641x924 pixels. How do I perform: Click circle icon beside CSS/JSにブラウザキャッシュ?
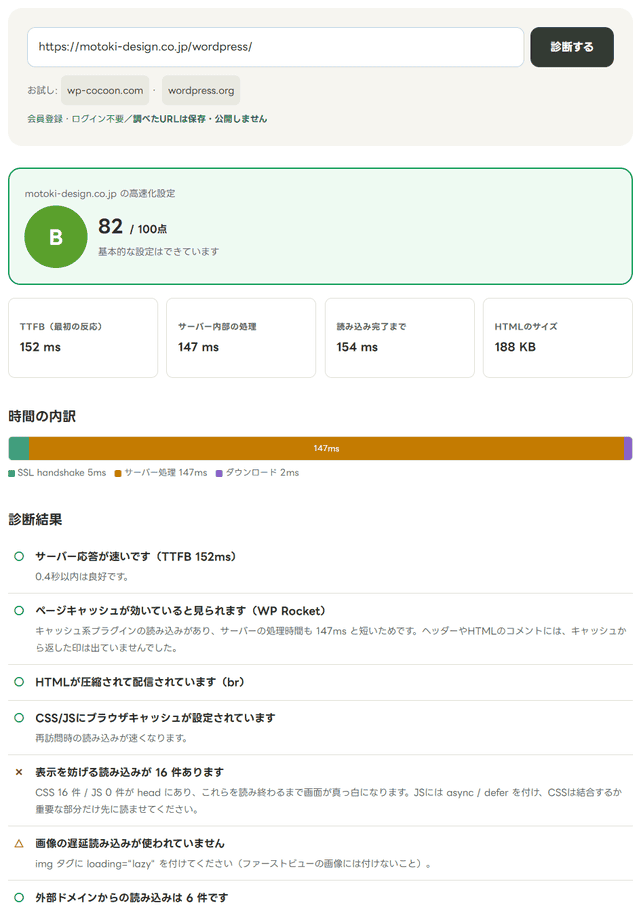pyautogui.click(x=19, y=718)
